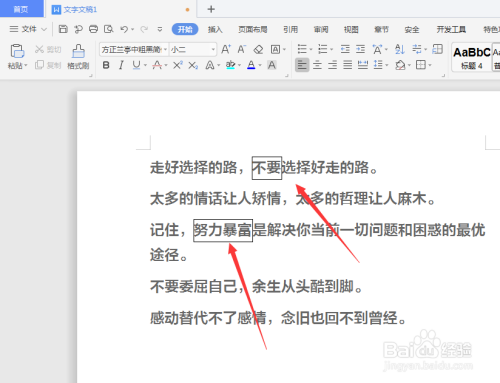Click the text tools icon beside paragraph marks
This screenshot has width=500, height=383.
(437, 49)
